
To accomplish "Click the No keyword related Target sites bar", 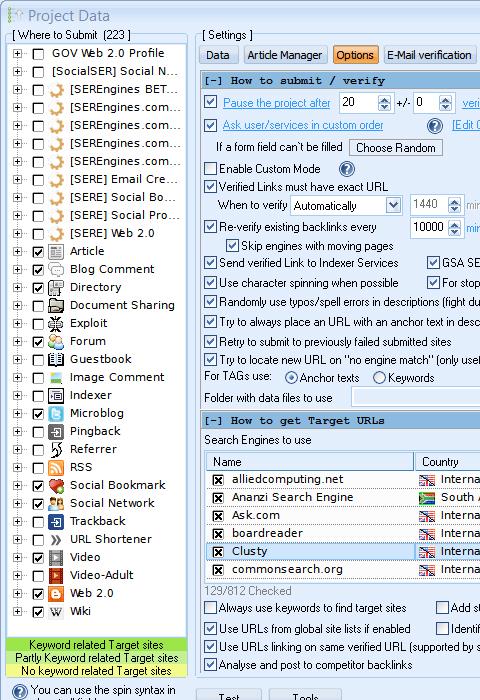I will click(x=96, y=671).
